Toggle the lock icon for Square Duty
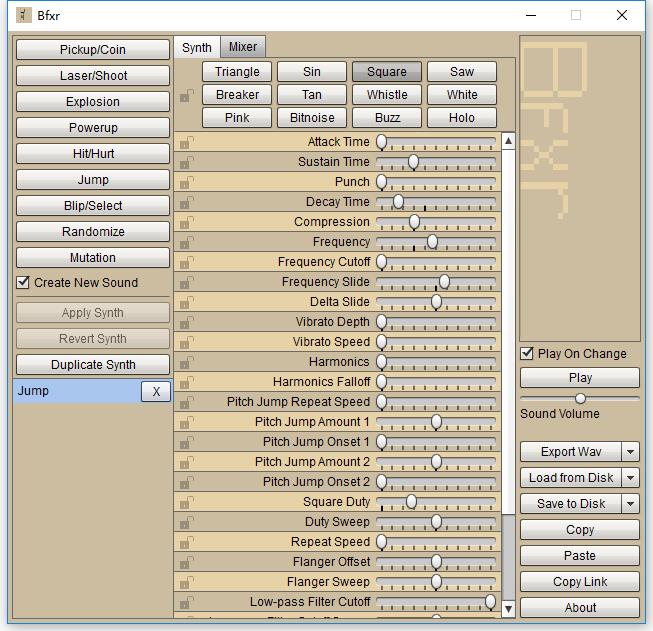This screenshot has width=653, height=631. [x=187, y=502]
